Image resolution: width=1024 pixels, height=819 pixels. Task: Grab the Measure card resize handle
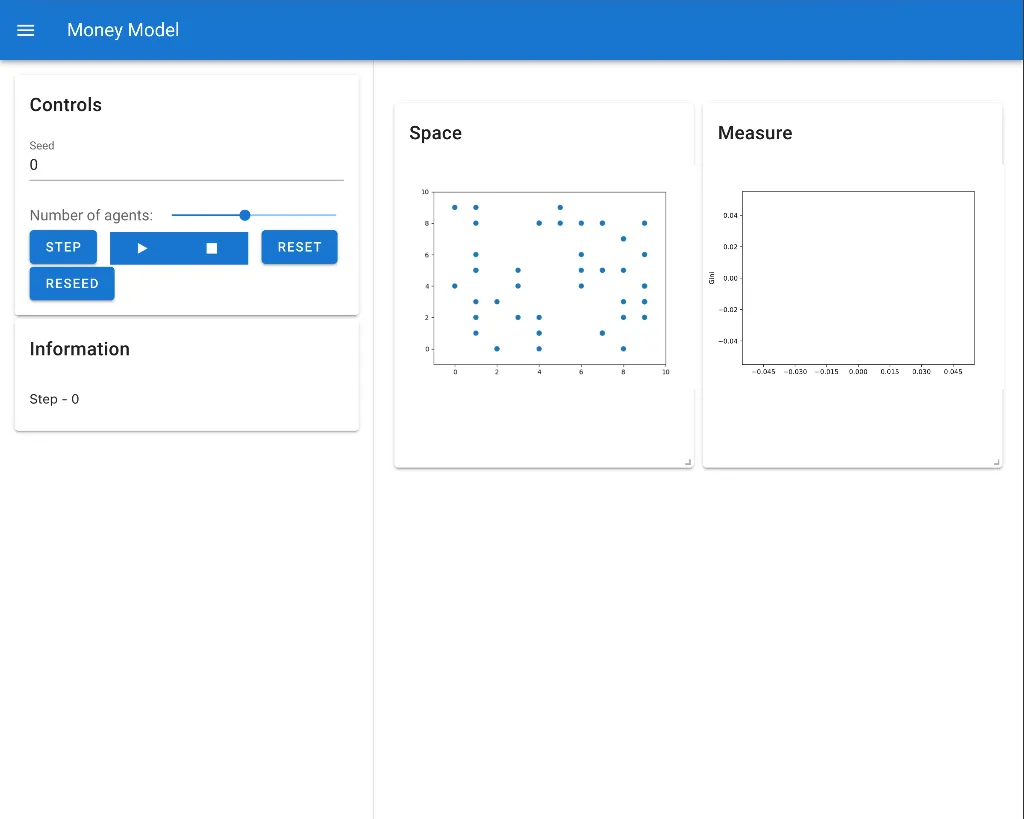pos(996,462)
